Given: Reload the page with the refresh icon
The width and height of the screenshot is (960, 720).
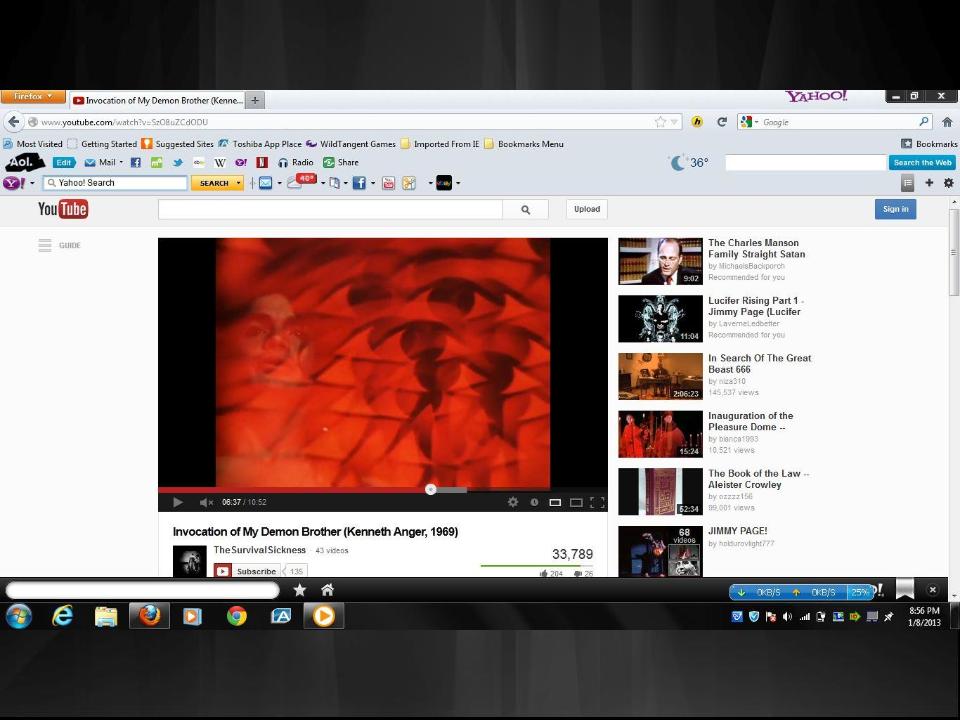Looking at the screenshot, I should coord(721,122).
